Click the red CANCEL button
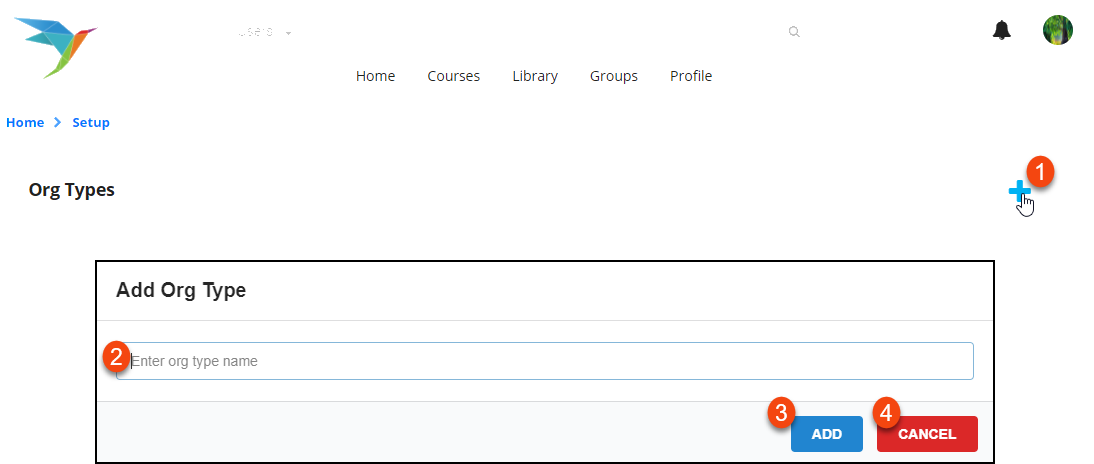The width and height of the screenshot is (1094, 464). pos(927,434)
